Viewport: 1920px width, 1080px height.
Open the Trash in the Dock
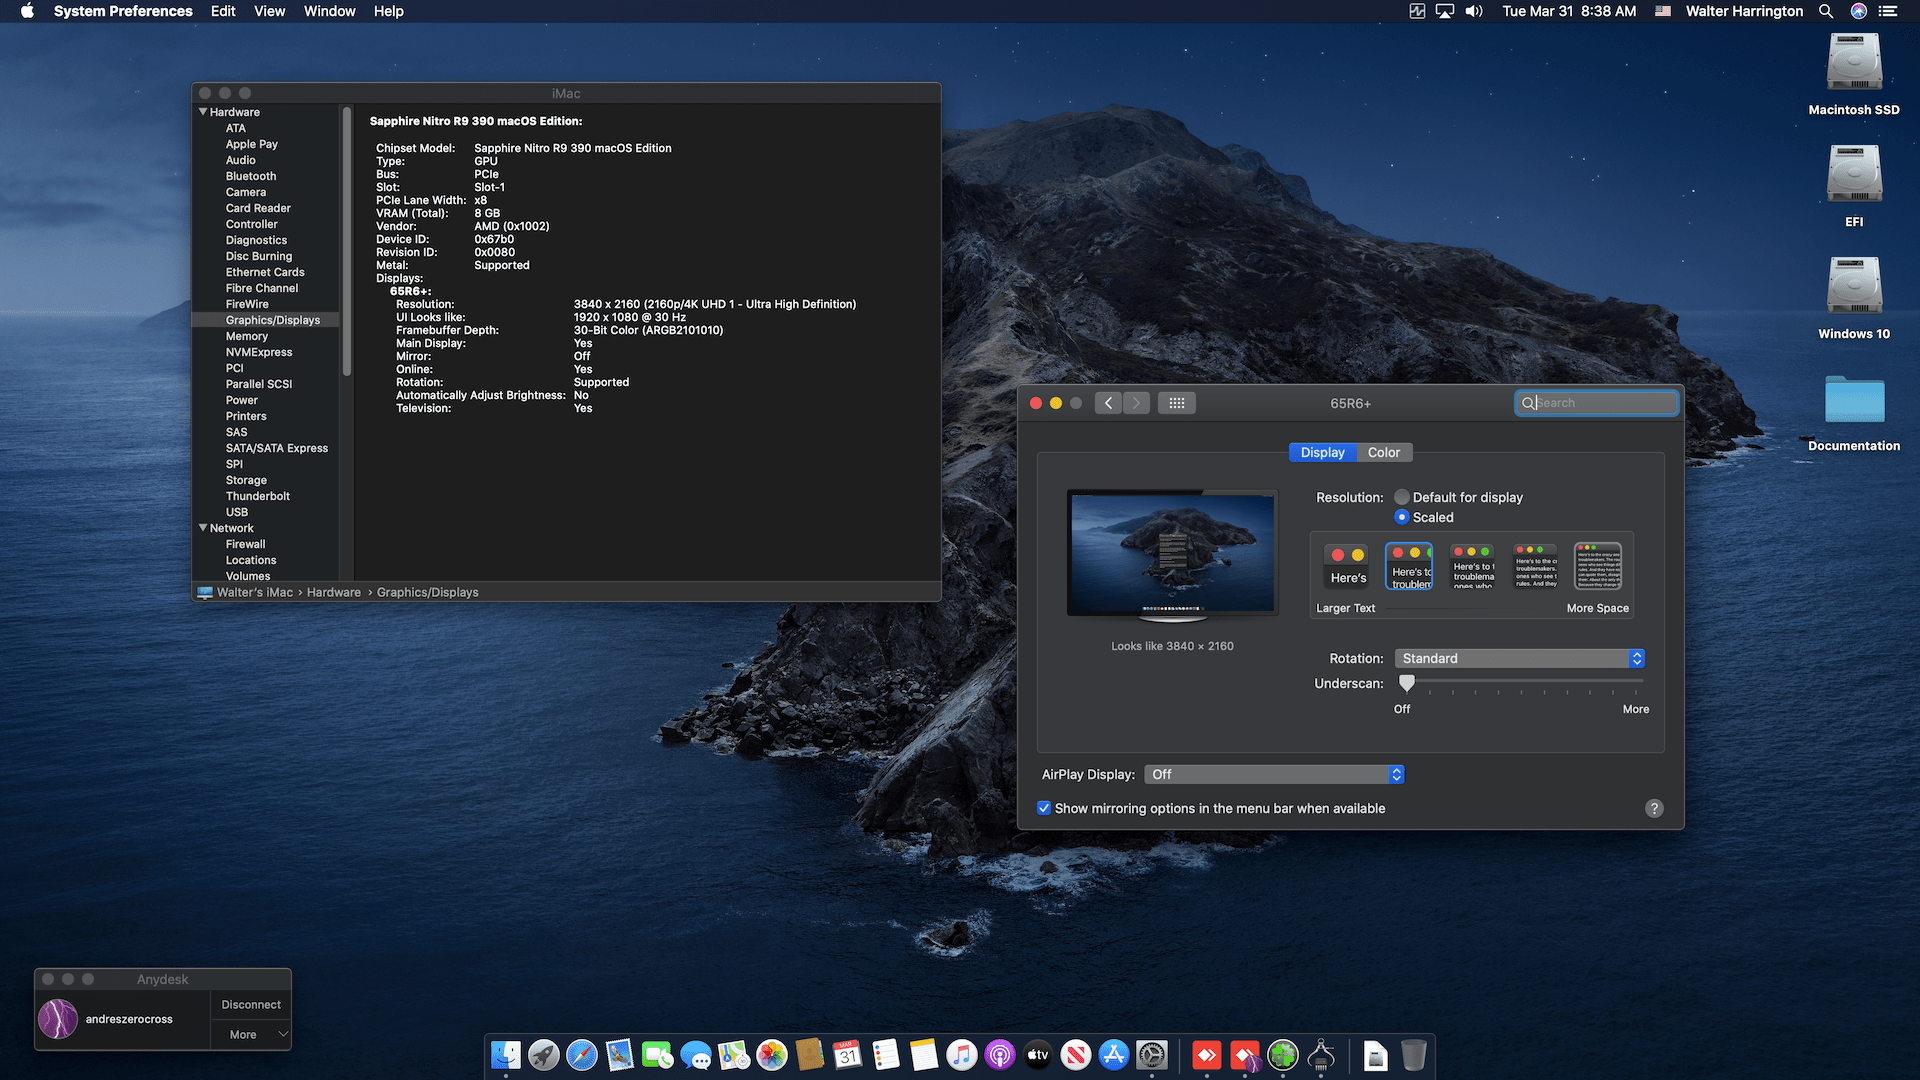[x=1414, y=1055]
